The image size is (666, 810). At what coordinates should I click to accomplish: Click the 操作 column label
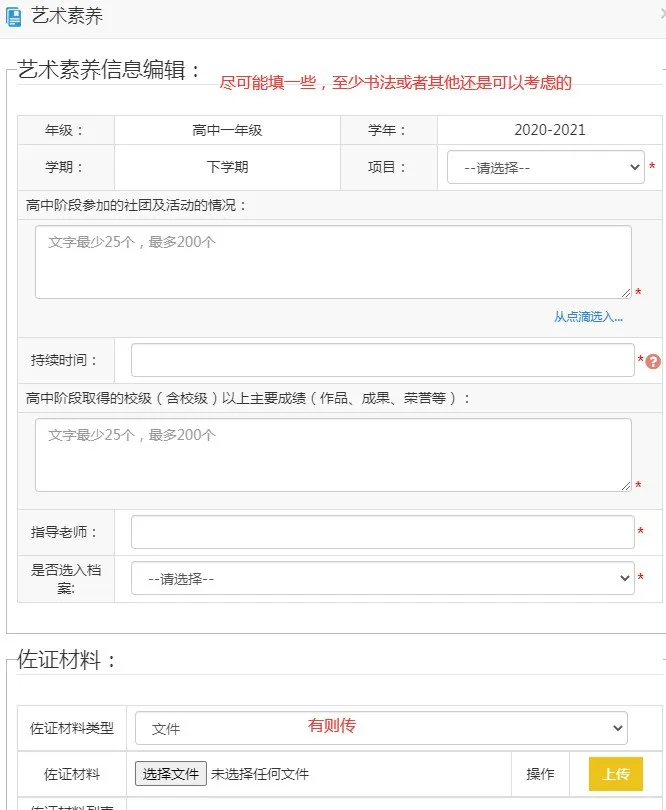click(x=540, y=774)
